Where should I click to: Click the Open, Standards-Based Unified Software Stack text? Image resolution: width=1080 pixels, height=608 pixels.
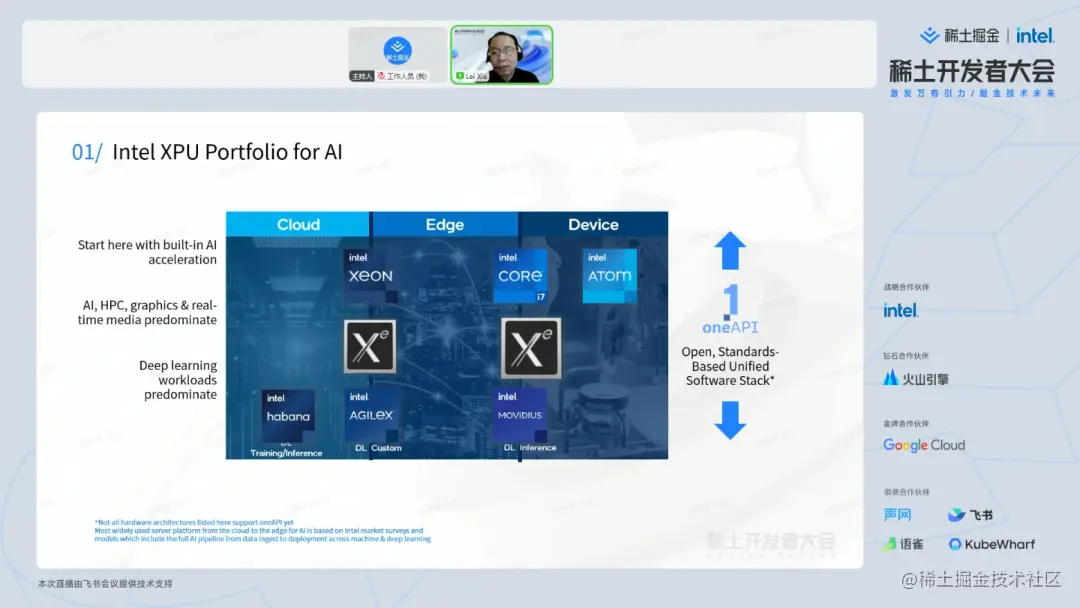[730, 366]
